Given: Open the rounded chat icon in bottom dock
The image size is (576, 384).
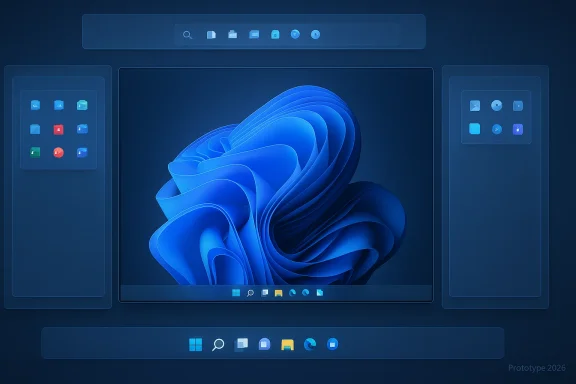Looking at the screenshot, I should coord(264,344).
